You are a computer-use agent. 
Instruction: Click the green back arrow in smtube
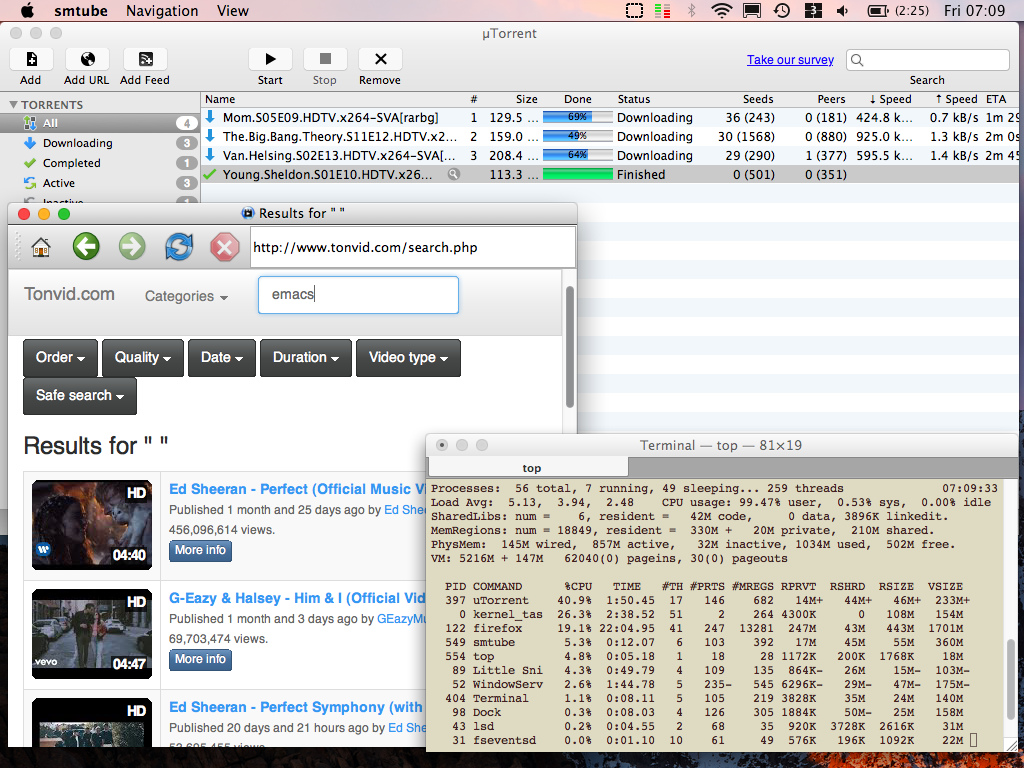pos(86,246)
